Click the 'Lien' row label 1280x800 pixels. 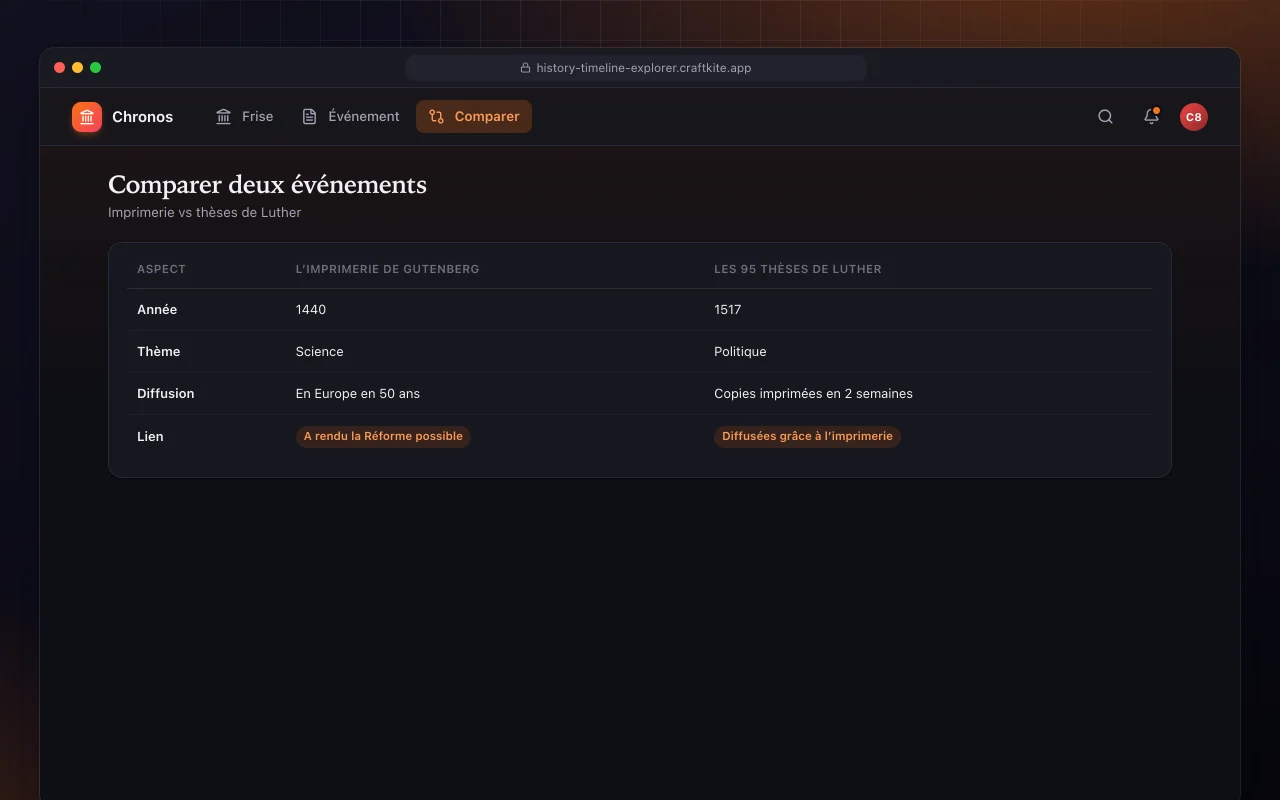click(x=150, y=437)
